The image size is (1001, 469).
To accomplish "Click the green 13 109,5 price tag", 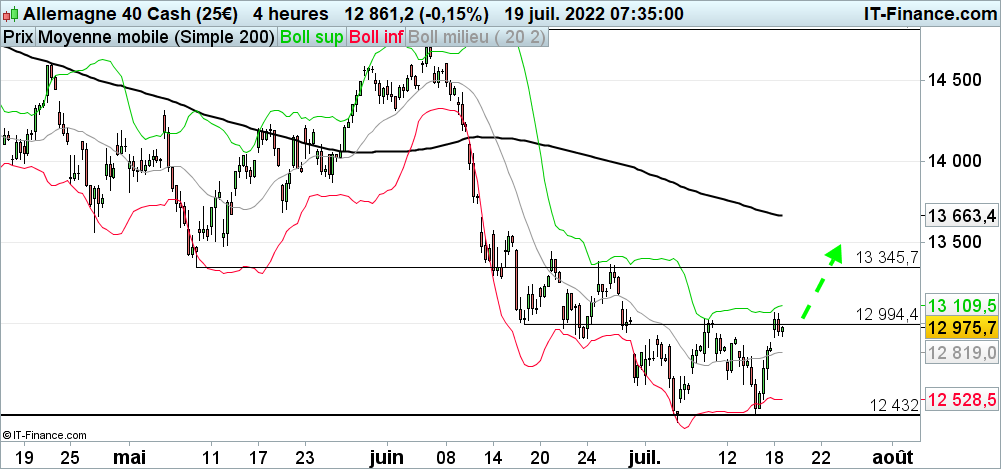I will [x=960, y=305].
